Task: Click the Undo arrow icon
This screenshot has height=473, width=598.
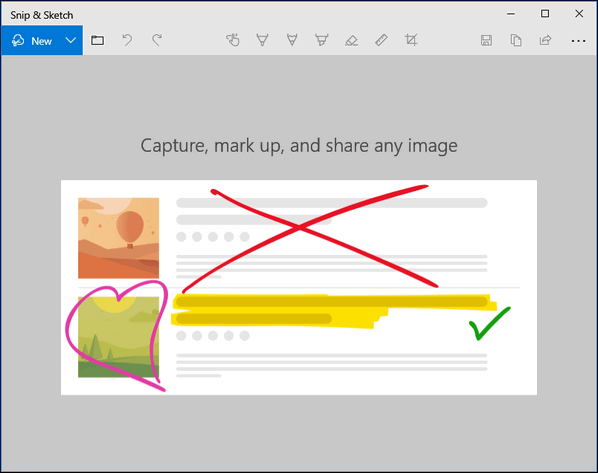Action: pos(127,40)
